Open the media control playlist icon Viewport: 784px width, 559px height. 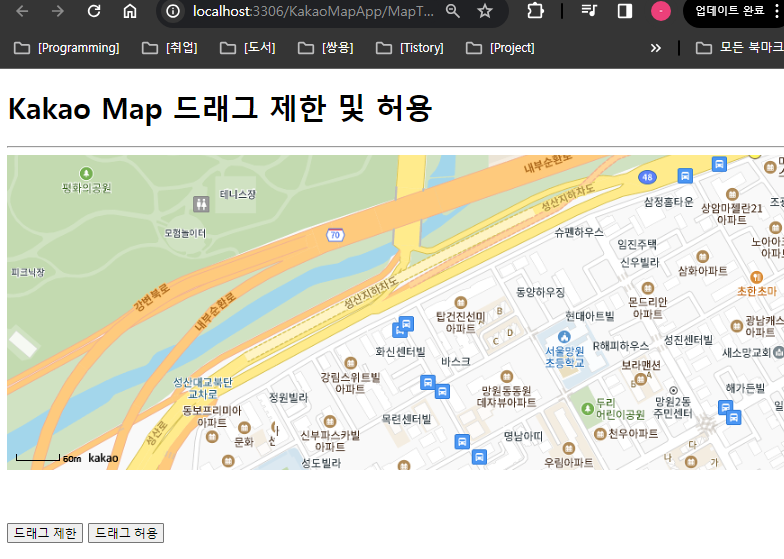590,10
